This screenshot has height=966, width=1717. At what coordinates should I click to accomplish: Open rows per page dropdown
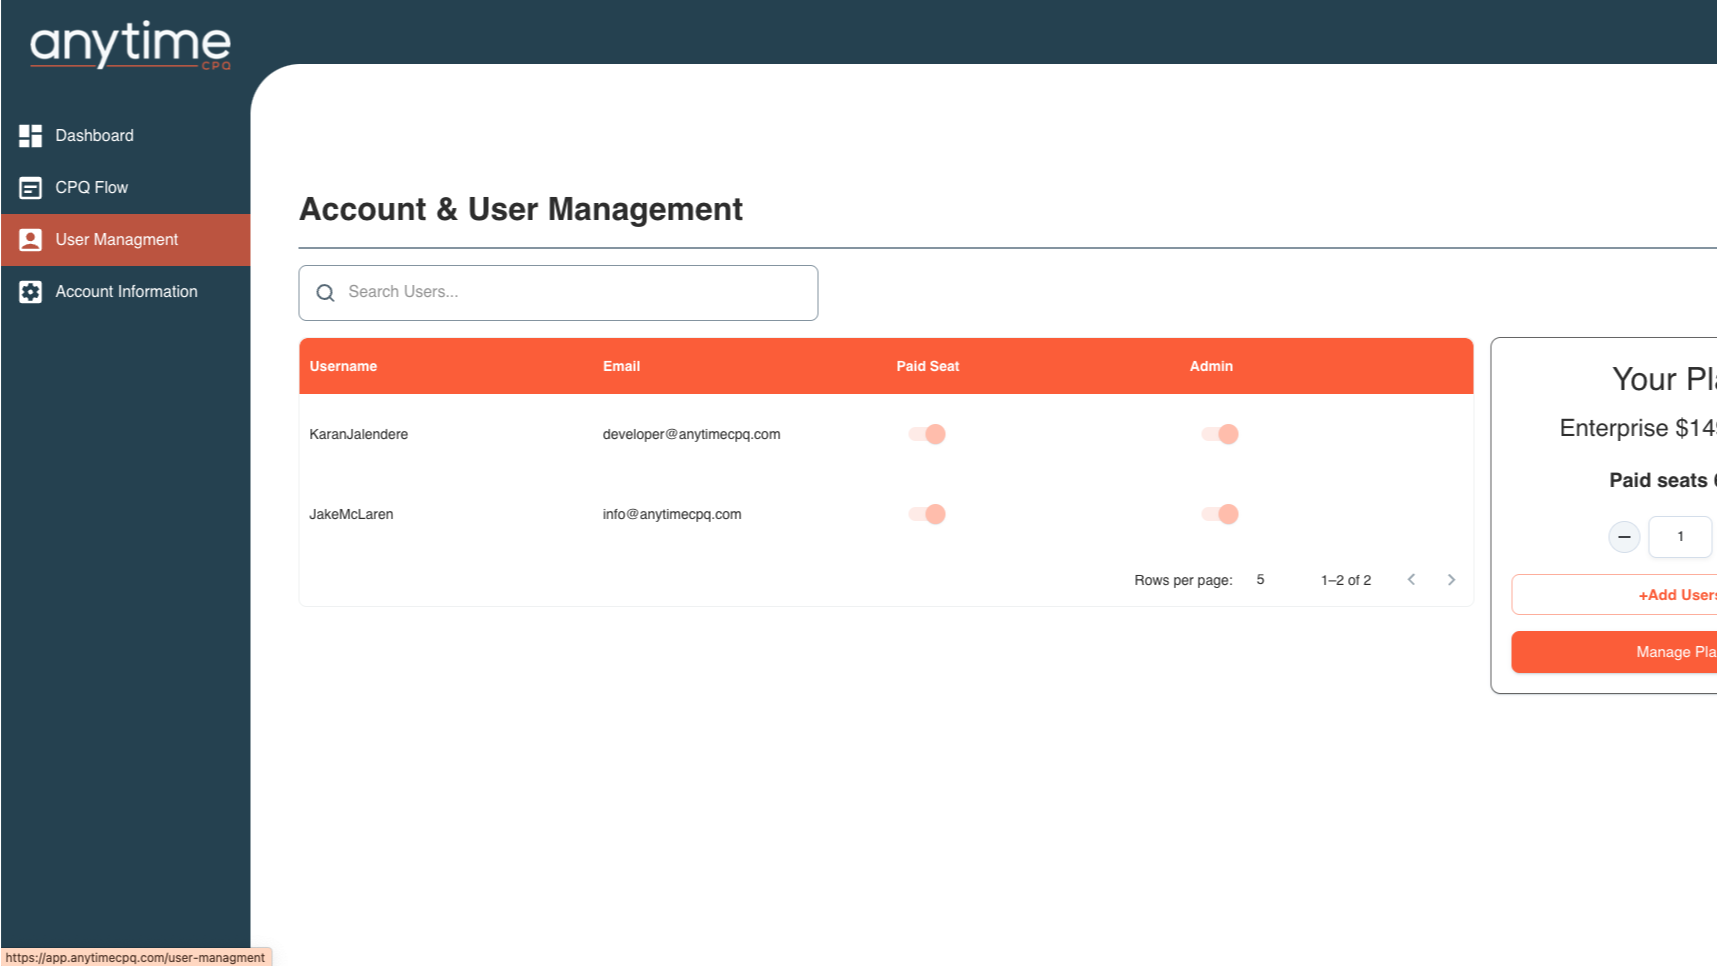(1262, 580)
